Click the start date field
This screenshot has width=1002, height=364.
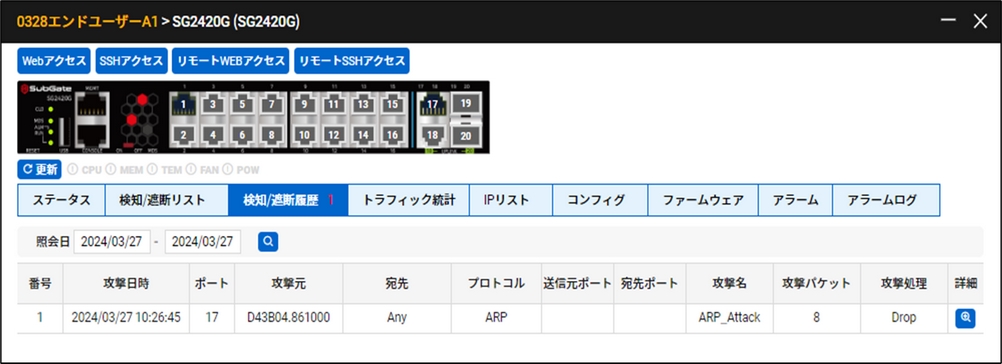pos(112,242)
